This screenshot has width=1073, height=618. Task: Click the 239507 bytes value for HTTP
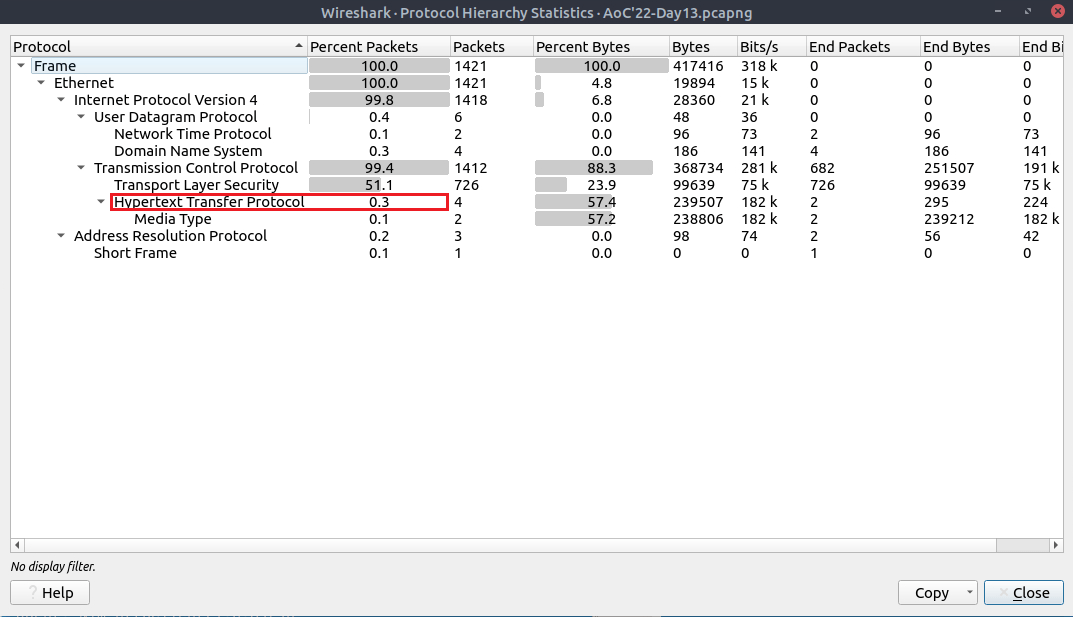click(698, 202)
